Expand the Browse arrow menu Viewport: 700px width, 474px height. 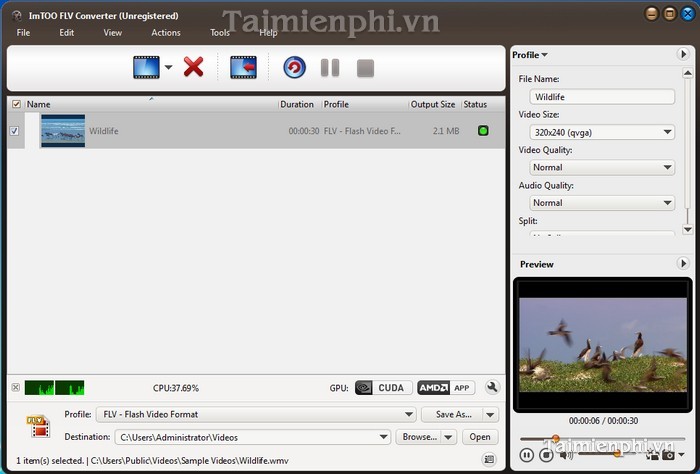coord(449,437)
